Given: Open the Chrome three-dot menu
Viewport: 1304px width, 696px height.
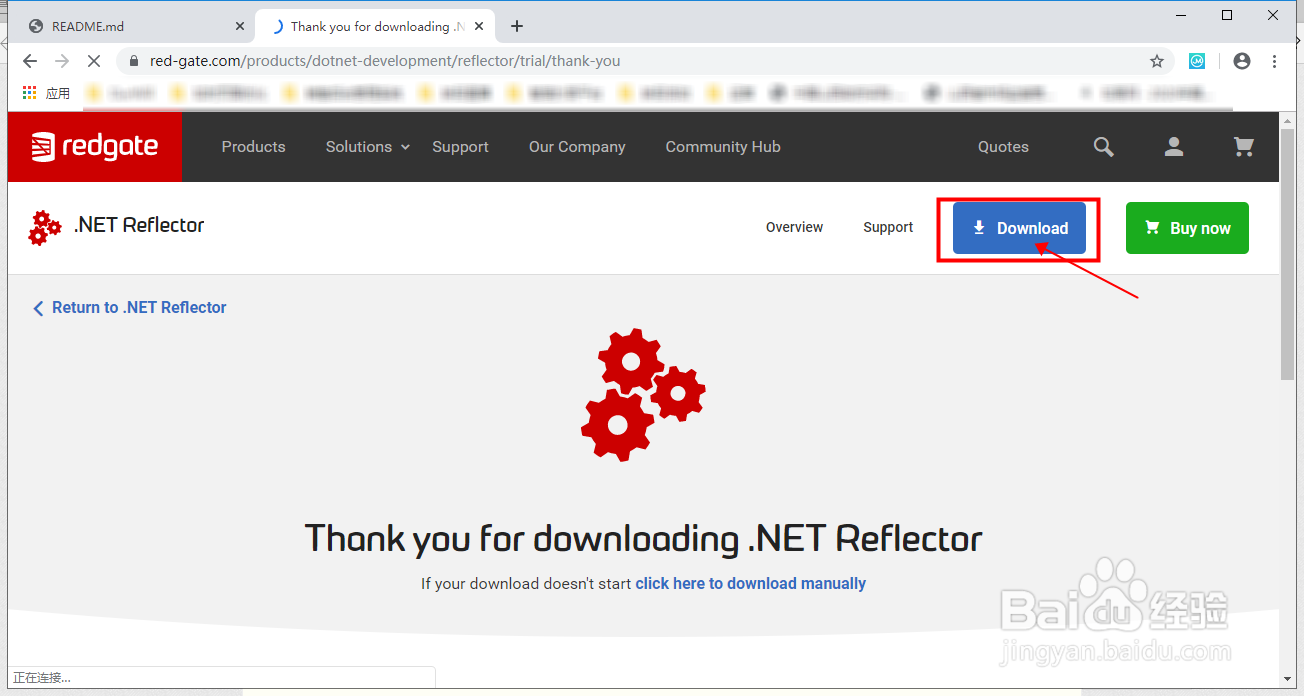Looking at the screenshot, I should [1274, 61].
